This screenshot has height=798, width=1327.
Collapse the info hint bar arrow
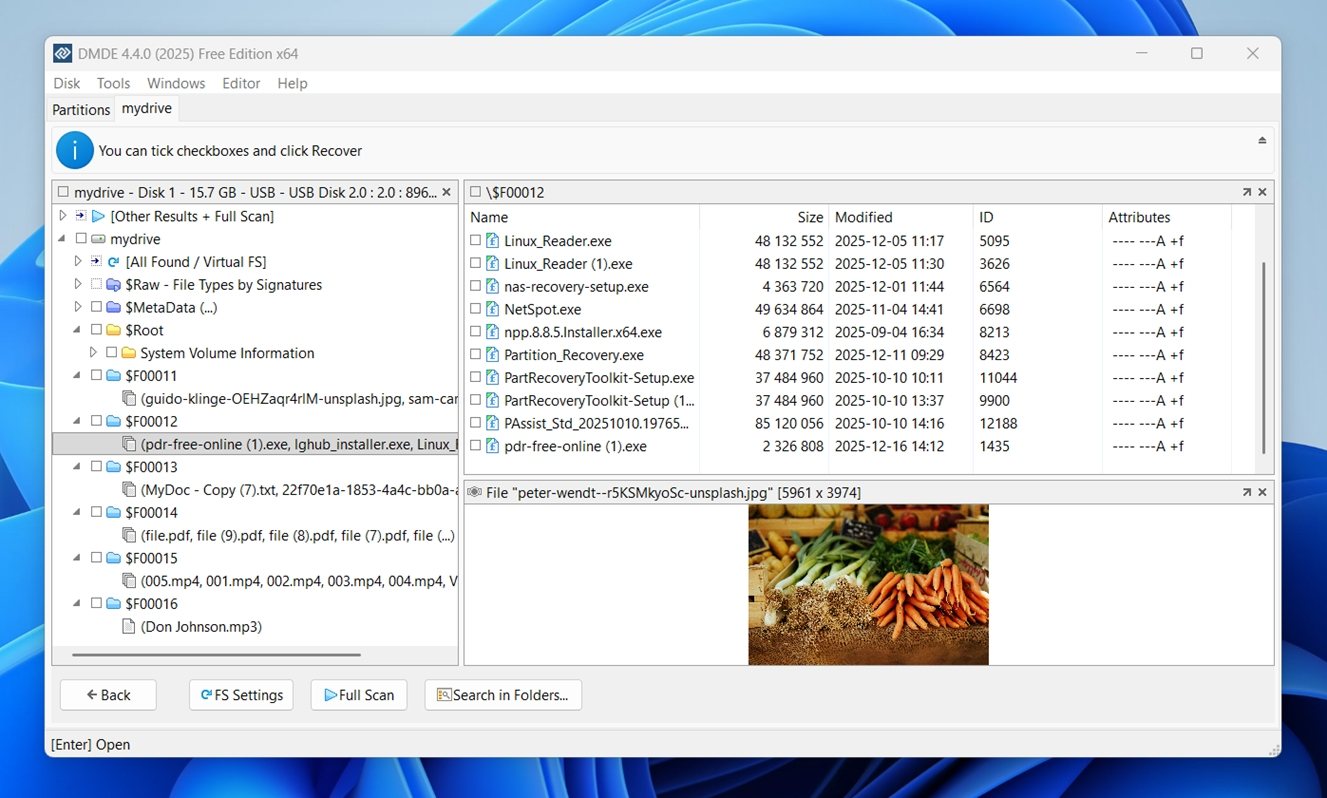(x=1262, y=140)
